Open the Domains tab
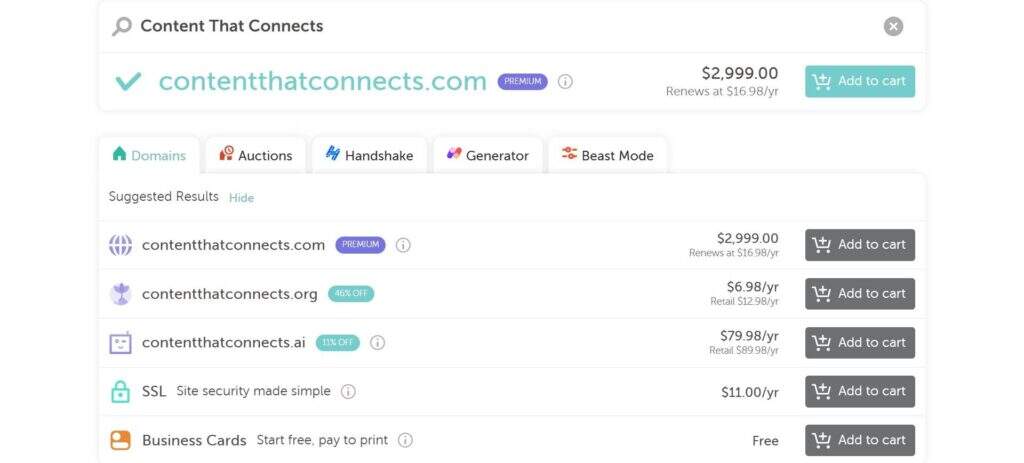 pos(149,155)
